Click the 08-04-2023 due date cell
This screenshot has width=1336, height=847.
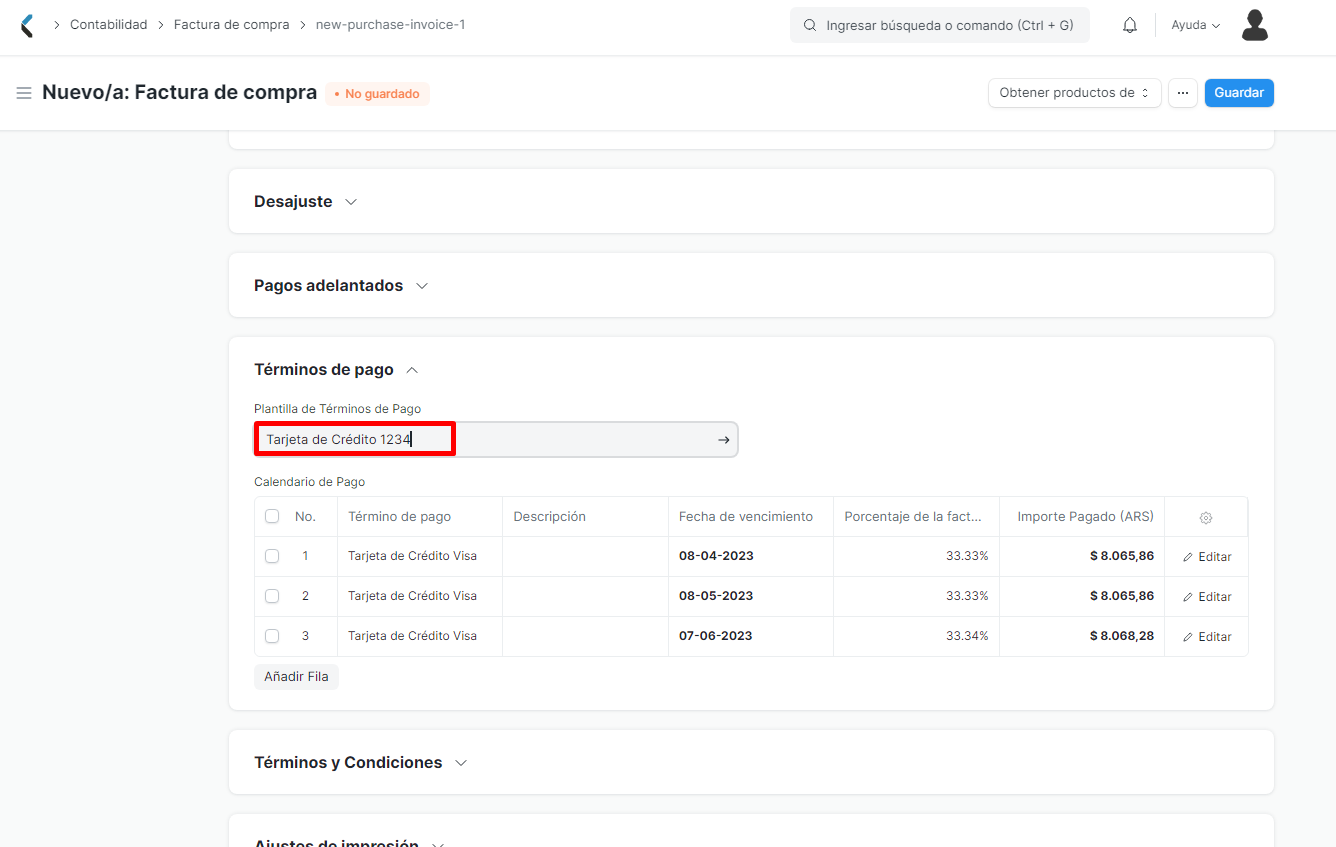click(751, 556)
